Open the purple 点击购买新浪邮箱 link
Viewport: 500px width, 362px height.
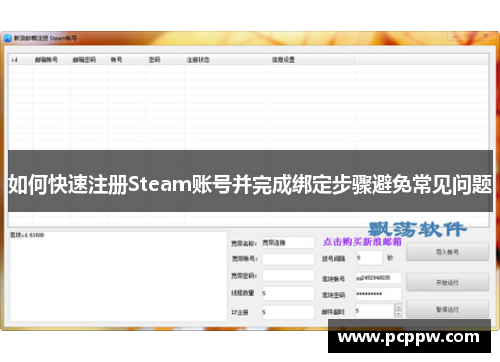point(362,242)
